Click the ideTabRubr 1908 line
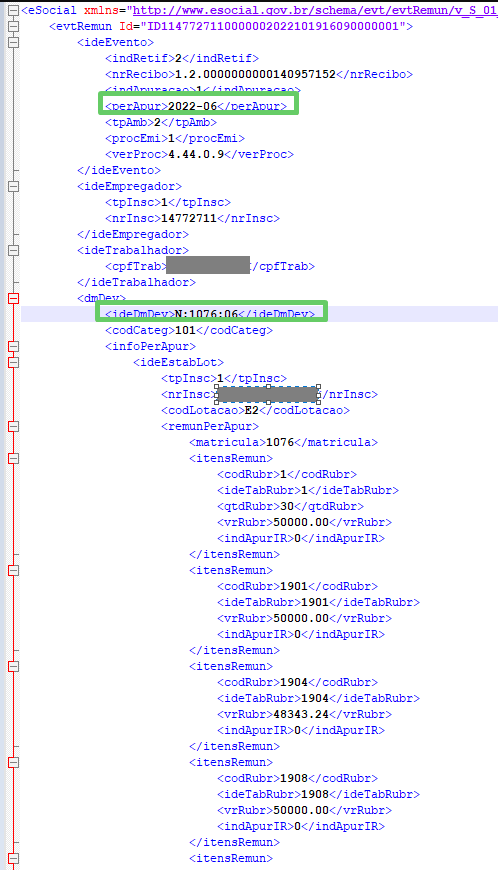The width and height of the screenshot is (498, 870). (318, 795)
